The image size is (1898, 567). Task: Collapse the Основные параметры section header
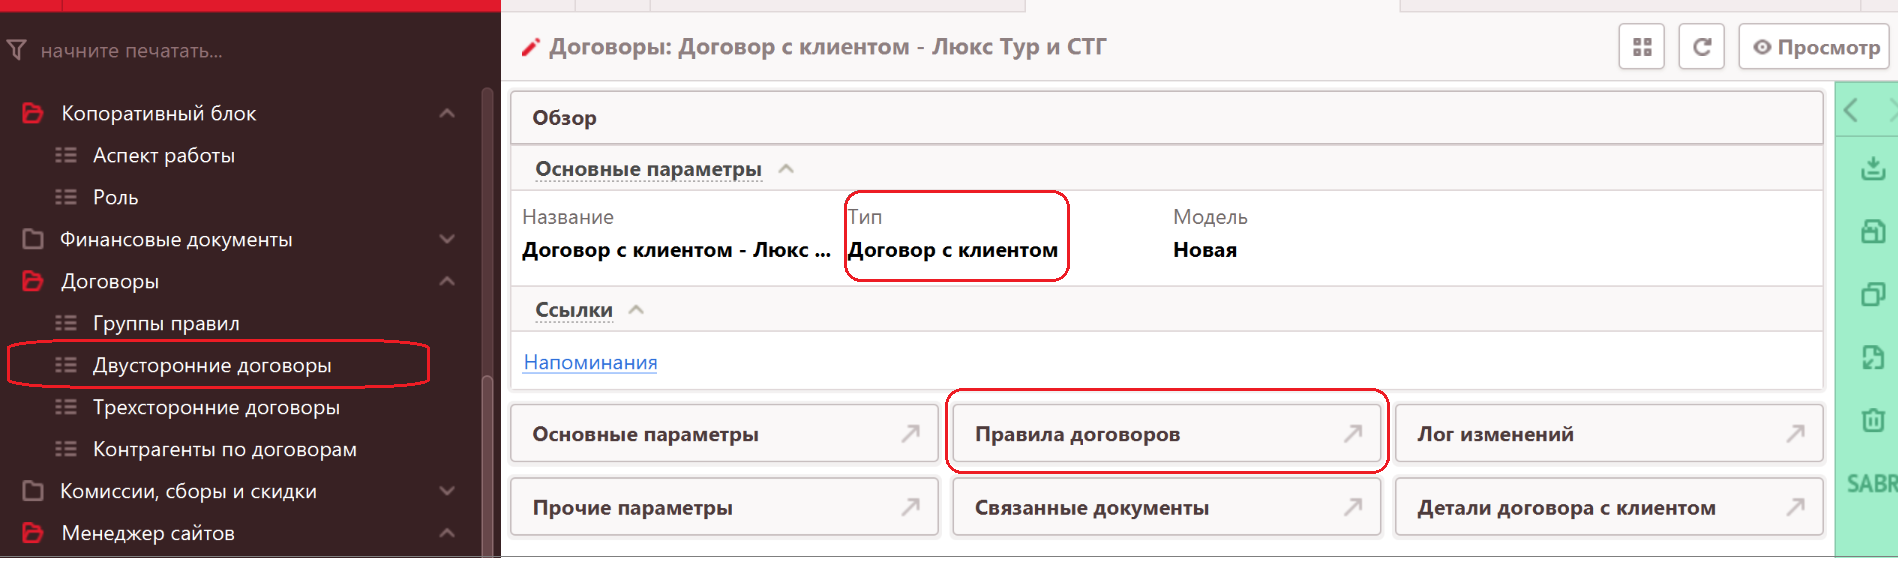pos(786,169)
